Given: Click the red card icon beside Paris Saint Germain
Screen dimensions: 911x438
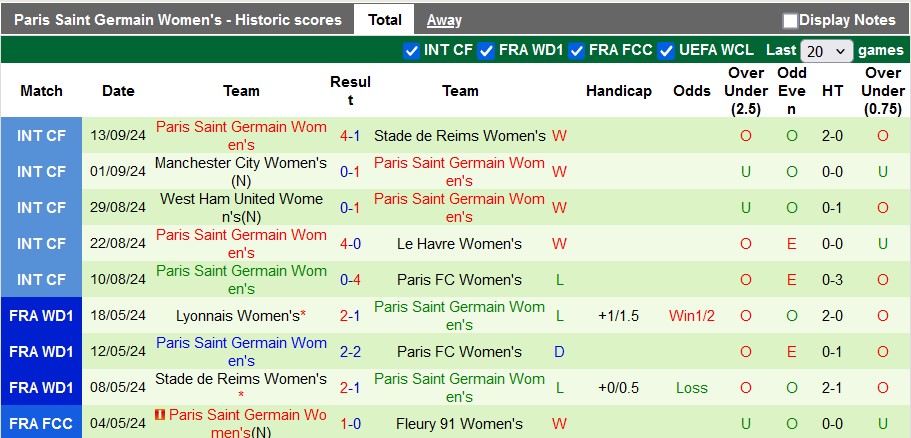Looking at the screenshot, I should coord(160,415).
